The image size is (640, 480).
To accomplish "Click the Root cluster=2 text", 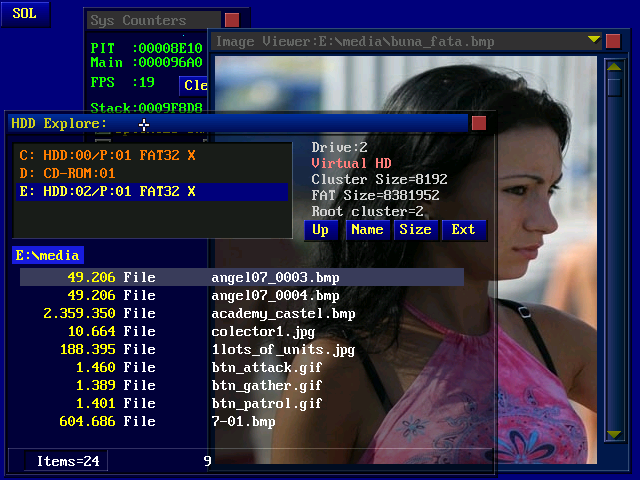I will 367,211.
